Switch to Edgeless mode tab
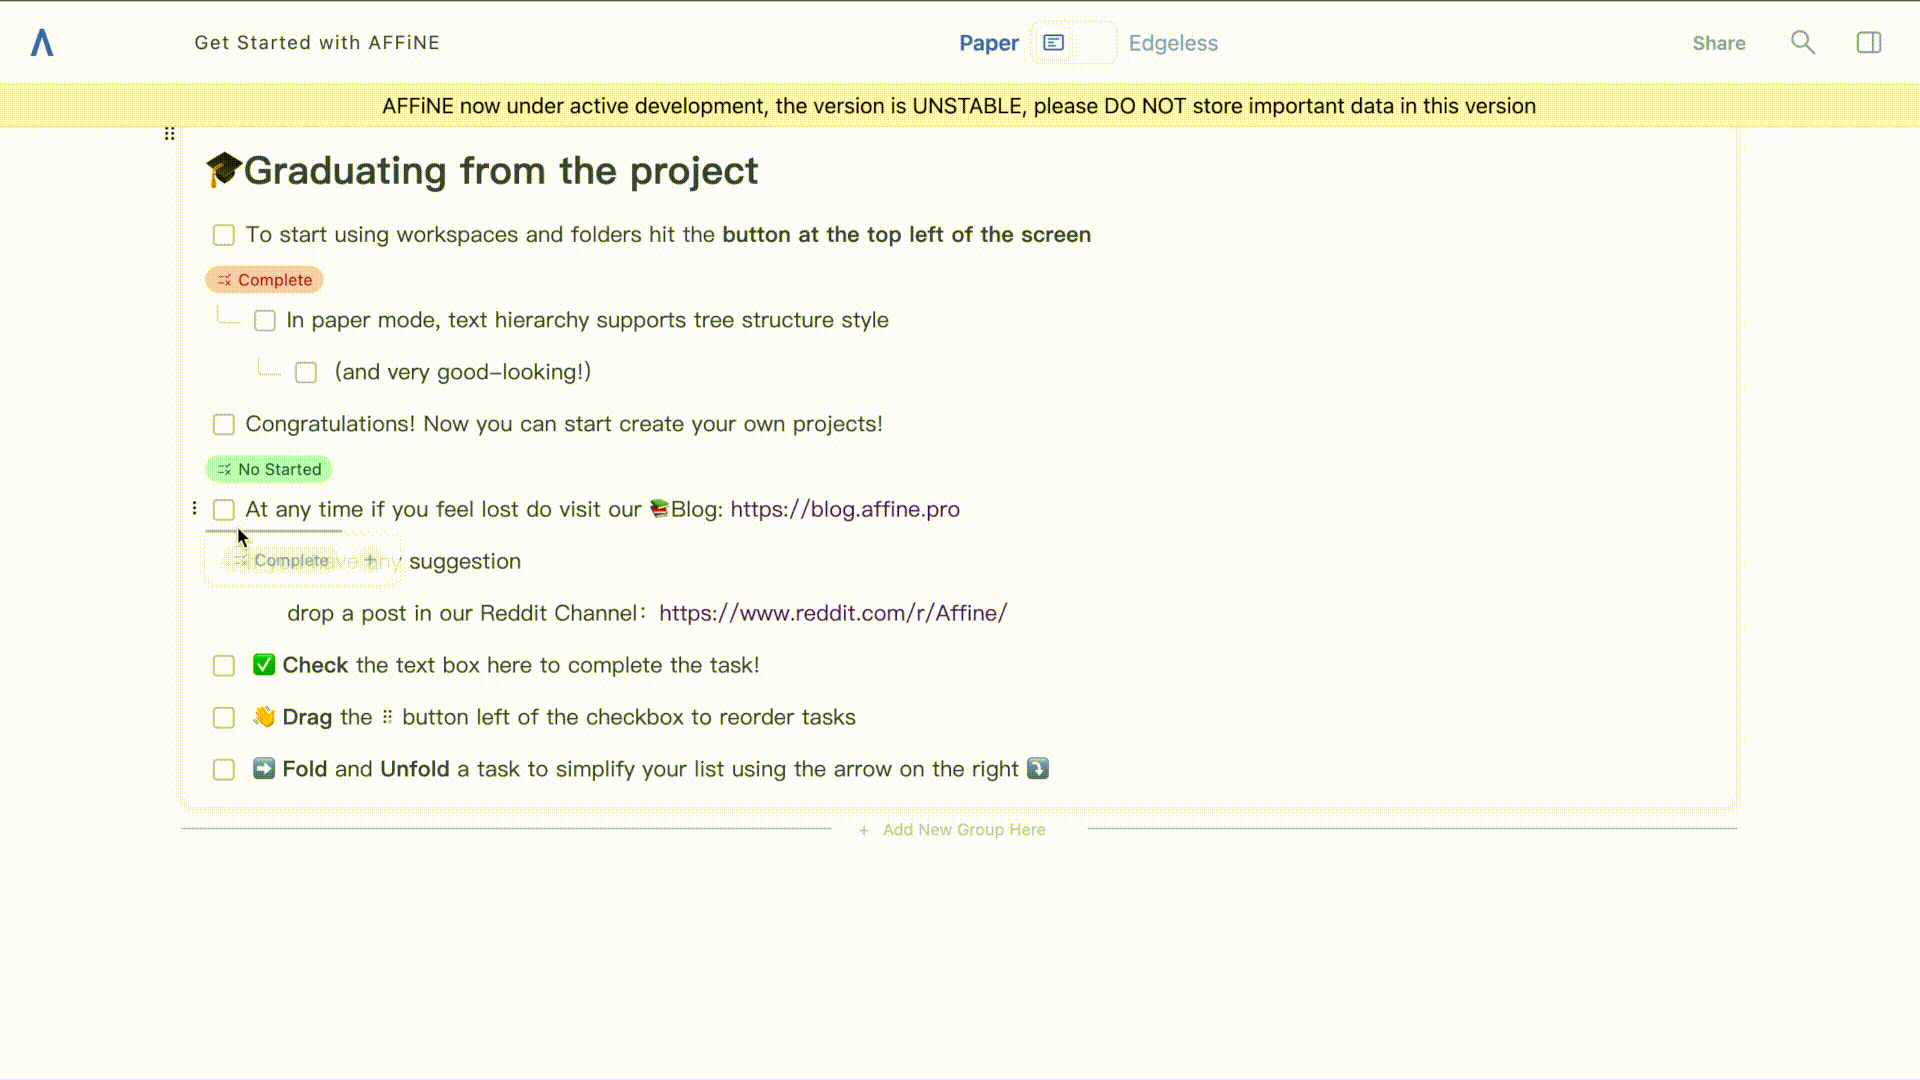Viewport: 1920px width, 1080px height. (1173, 43)
